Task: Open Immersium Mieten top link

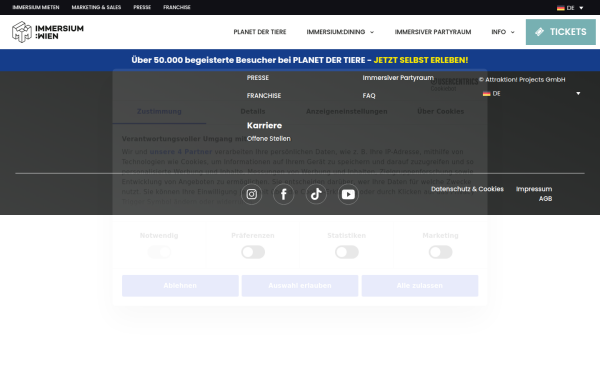Action: (36, 7)
